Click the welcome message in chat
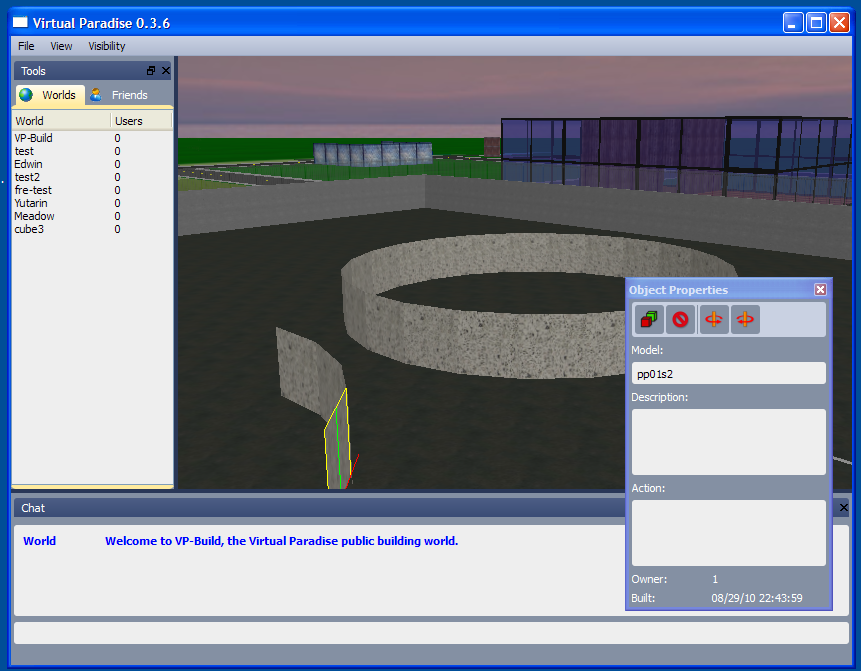Screen dimensions: 861x671 tap(281, 541)
